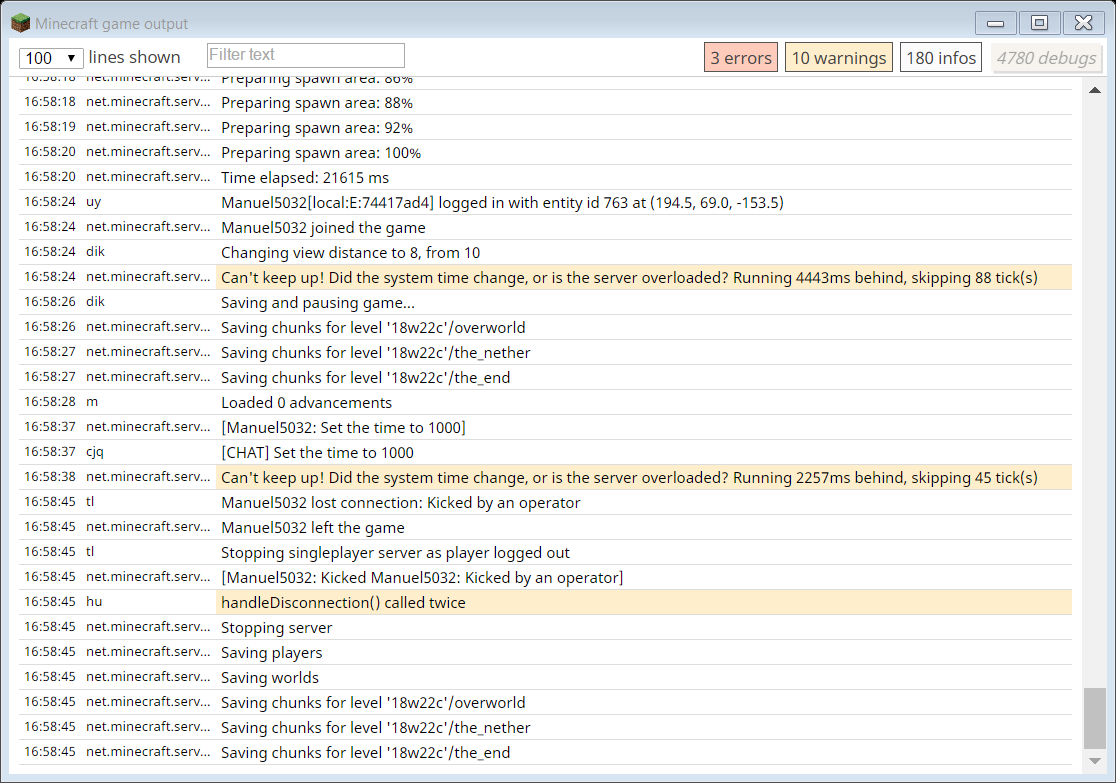
Task: Select the 'Time elapsed: 21615 ms' line
Action: point(305,178)
